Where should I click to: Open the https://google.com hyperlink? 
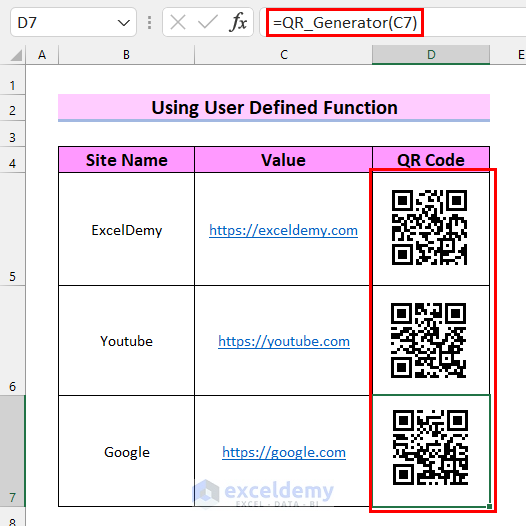pos(284,453)
